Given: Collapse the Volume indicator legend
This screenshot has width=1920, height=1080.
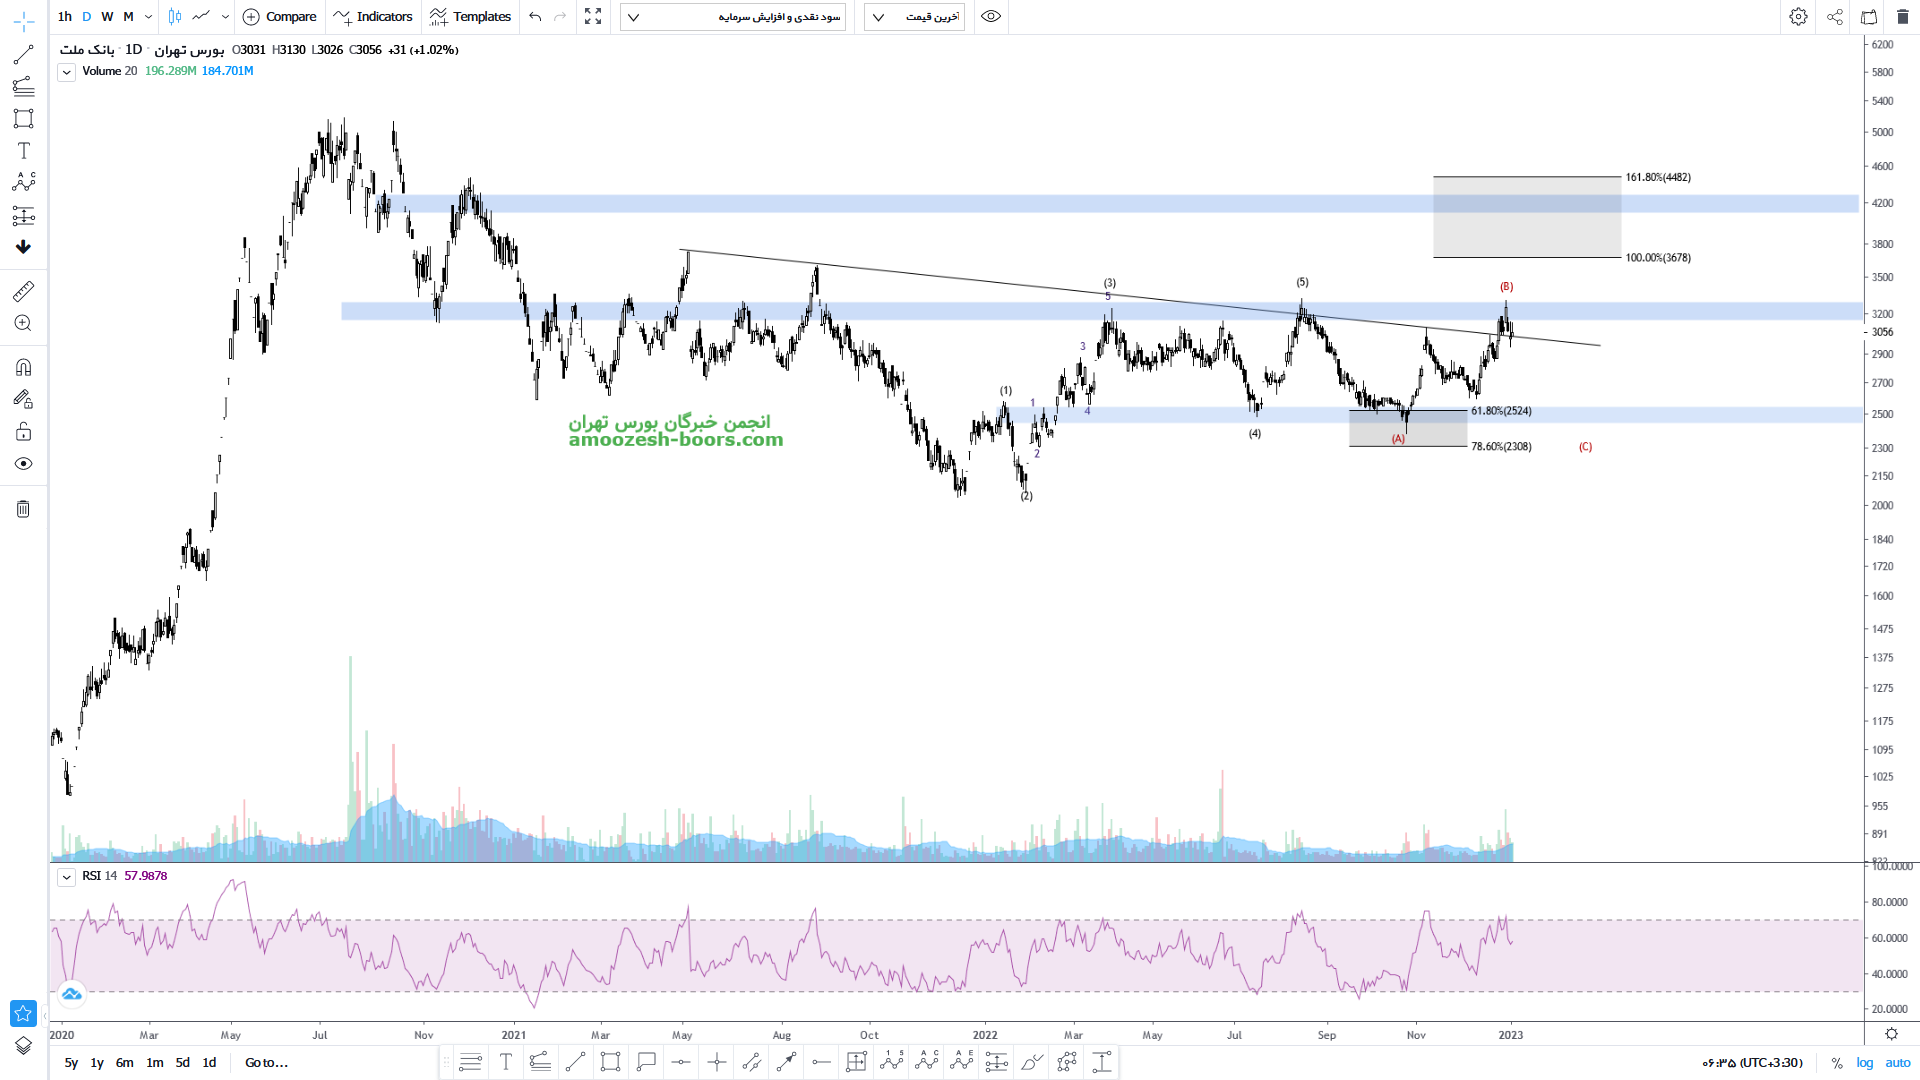Looking at the screenshot, I should click(x=66, y=72).
